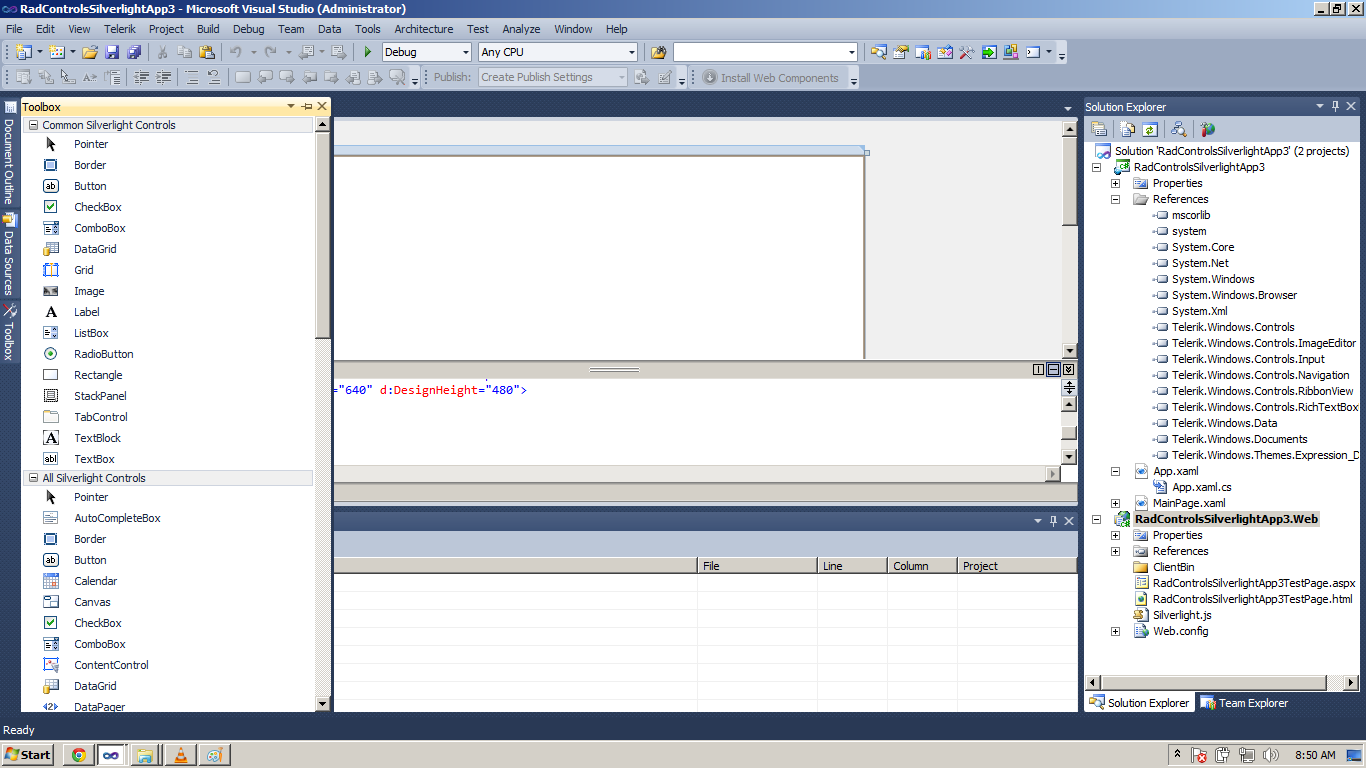The height and width of the screenshot is (768, 1366).
Task: Comment out selected lines icon
Action: click(x=192, y=77)
